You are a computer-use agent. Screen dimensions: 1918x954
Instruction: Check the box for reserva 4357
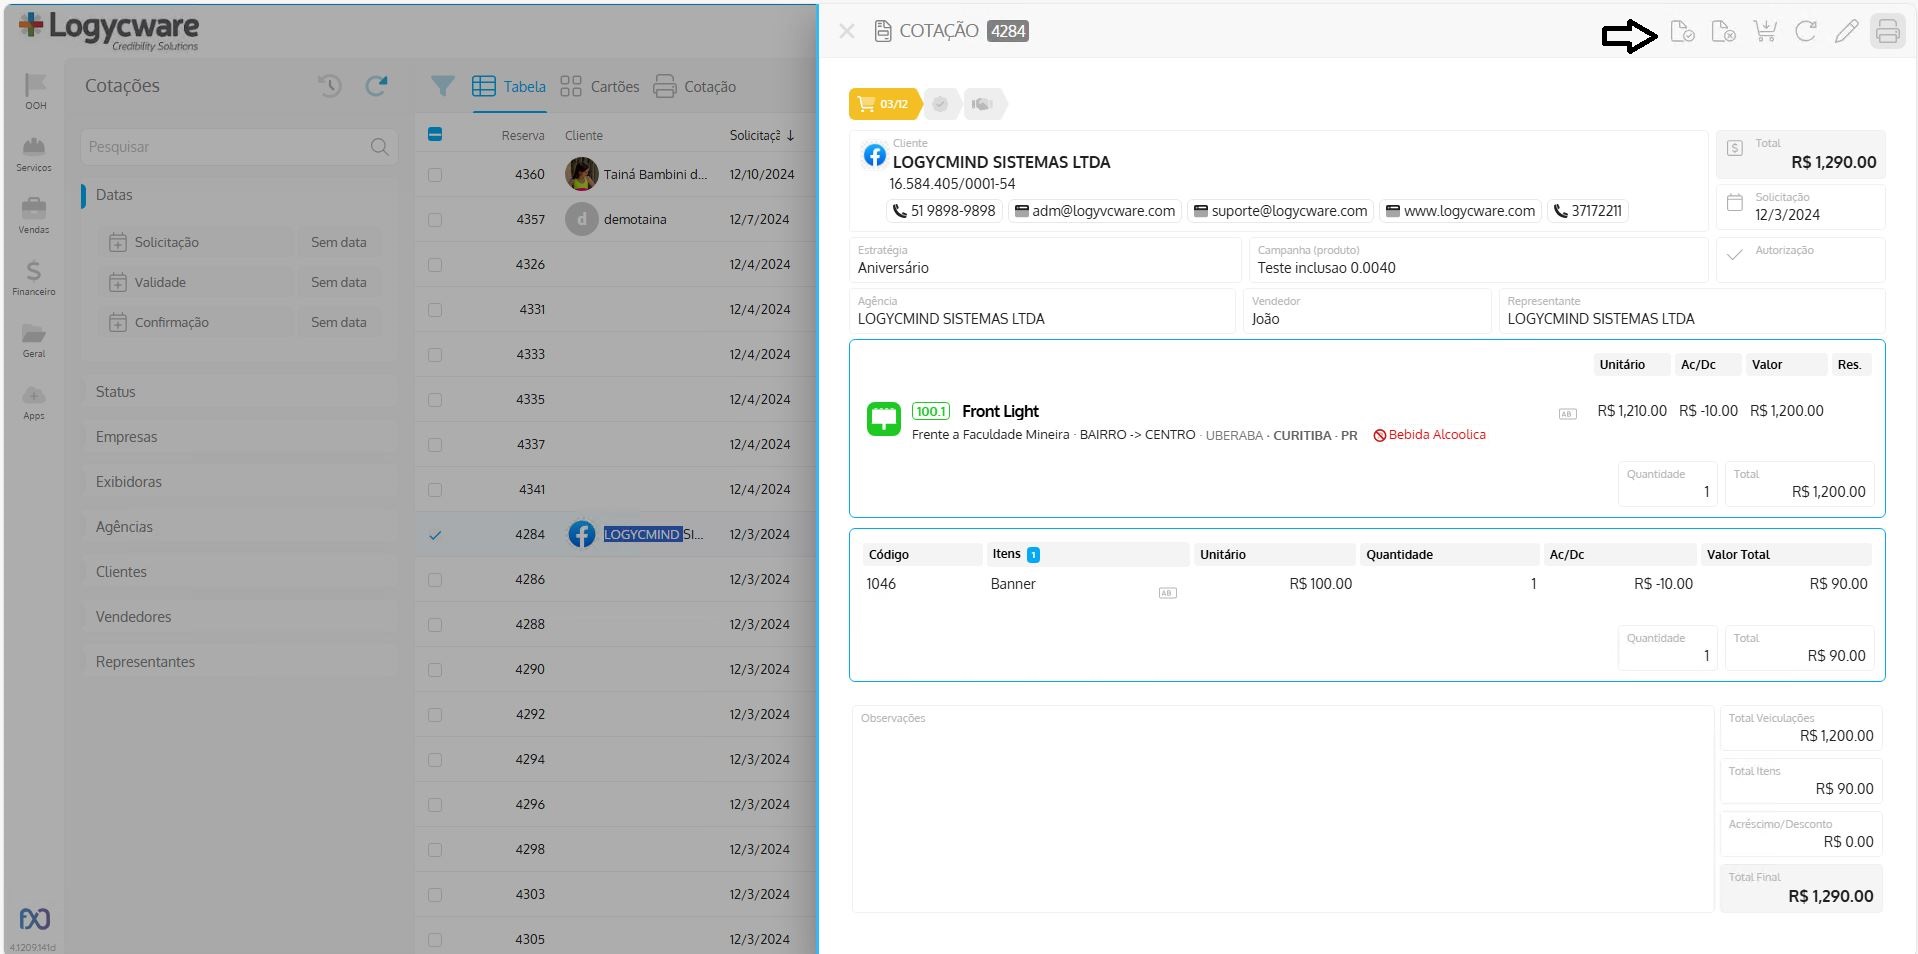click(435, 220)
